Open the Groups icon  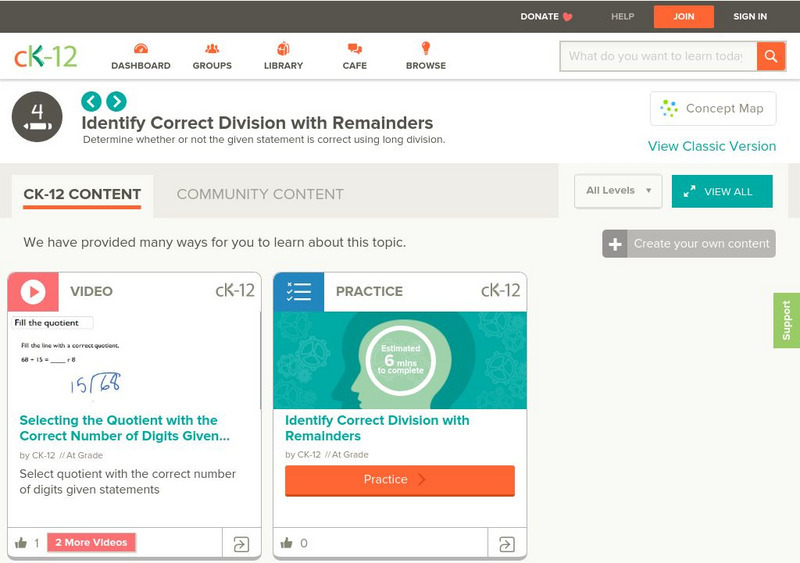pyautogui.click(x=212, y=48)
